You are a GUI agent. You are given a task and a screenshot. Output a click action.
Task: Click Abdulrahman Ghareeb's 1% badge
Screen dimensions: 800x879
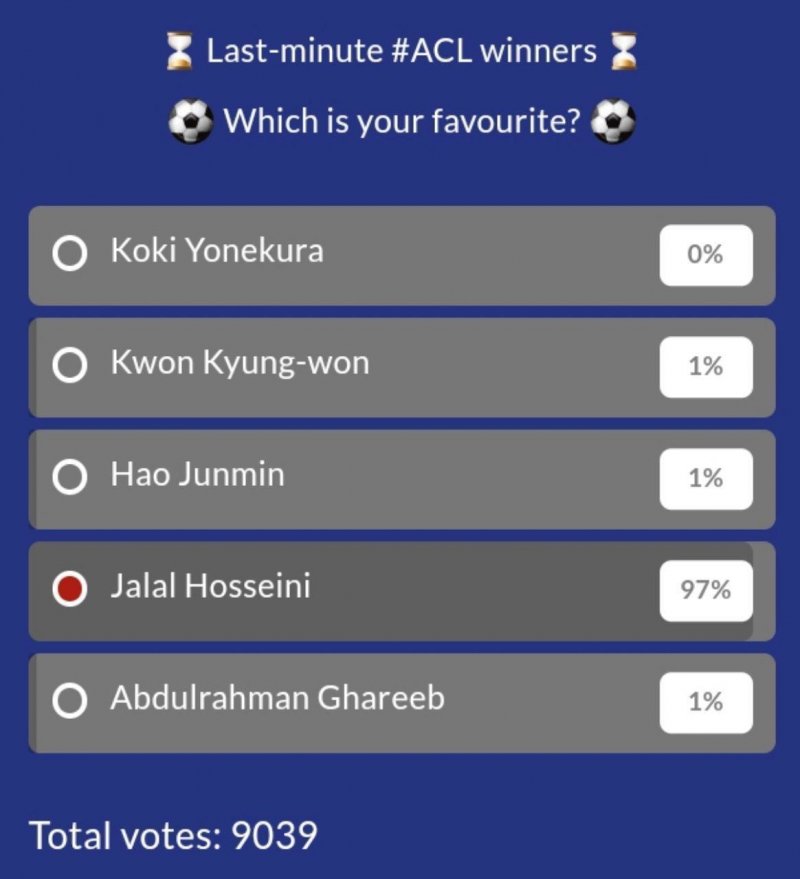[705, 703]
